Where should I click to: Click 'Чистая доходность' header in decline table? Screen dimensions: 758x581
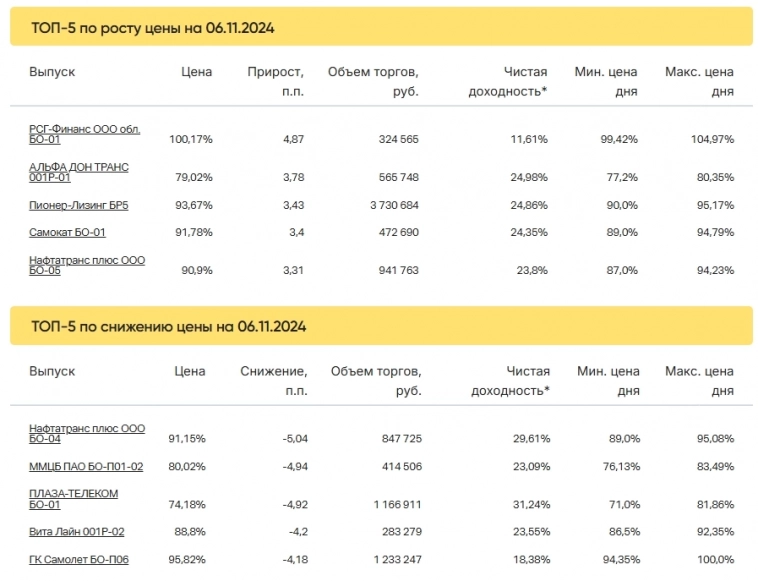[511, 381]
